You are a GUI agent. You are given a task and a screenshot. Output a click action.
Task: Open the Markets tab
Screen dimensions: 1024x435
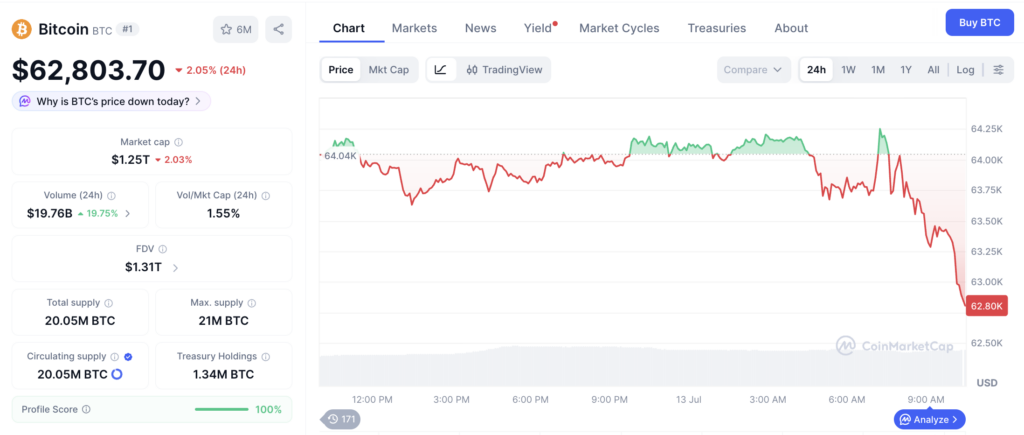click(x=414, y=28)
